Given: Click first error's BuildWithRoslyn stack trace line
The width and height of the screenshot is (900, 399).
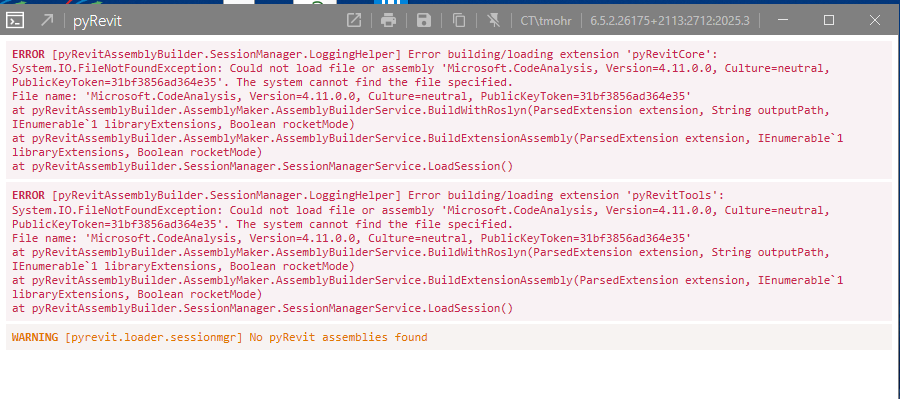Looking at the screenshot, I should click(420, 118).
